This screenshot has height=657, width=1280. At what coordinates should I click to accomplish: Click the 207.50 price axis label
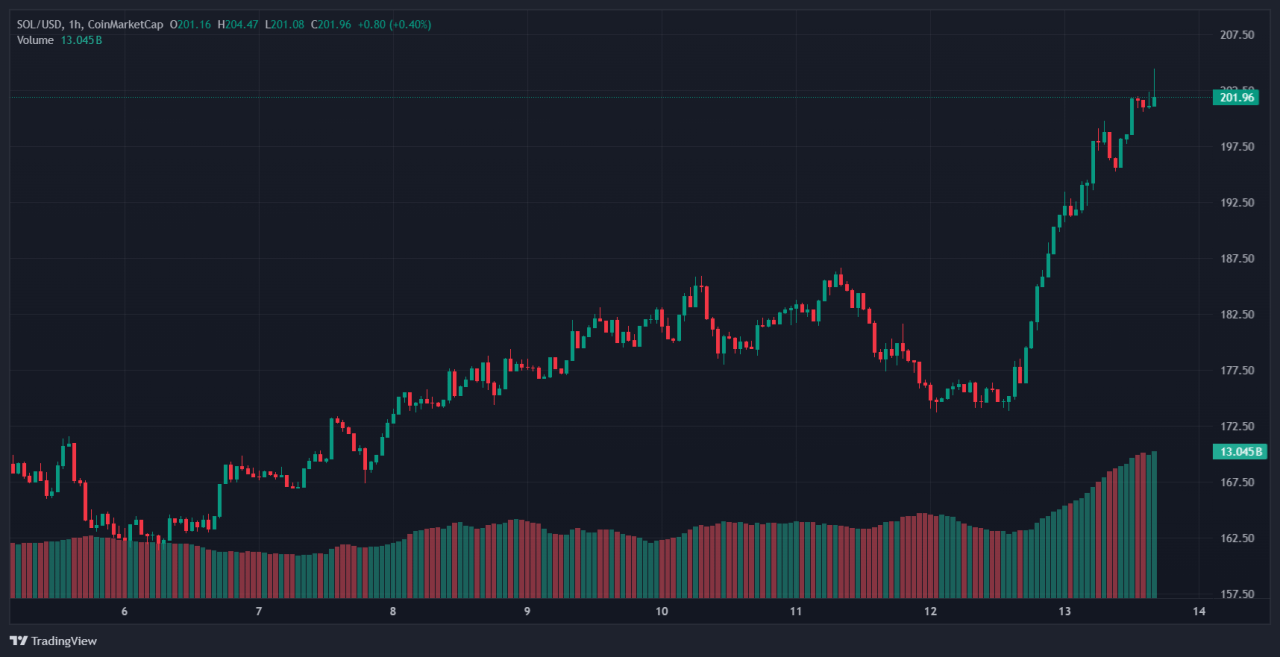pos(1232,35)
